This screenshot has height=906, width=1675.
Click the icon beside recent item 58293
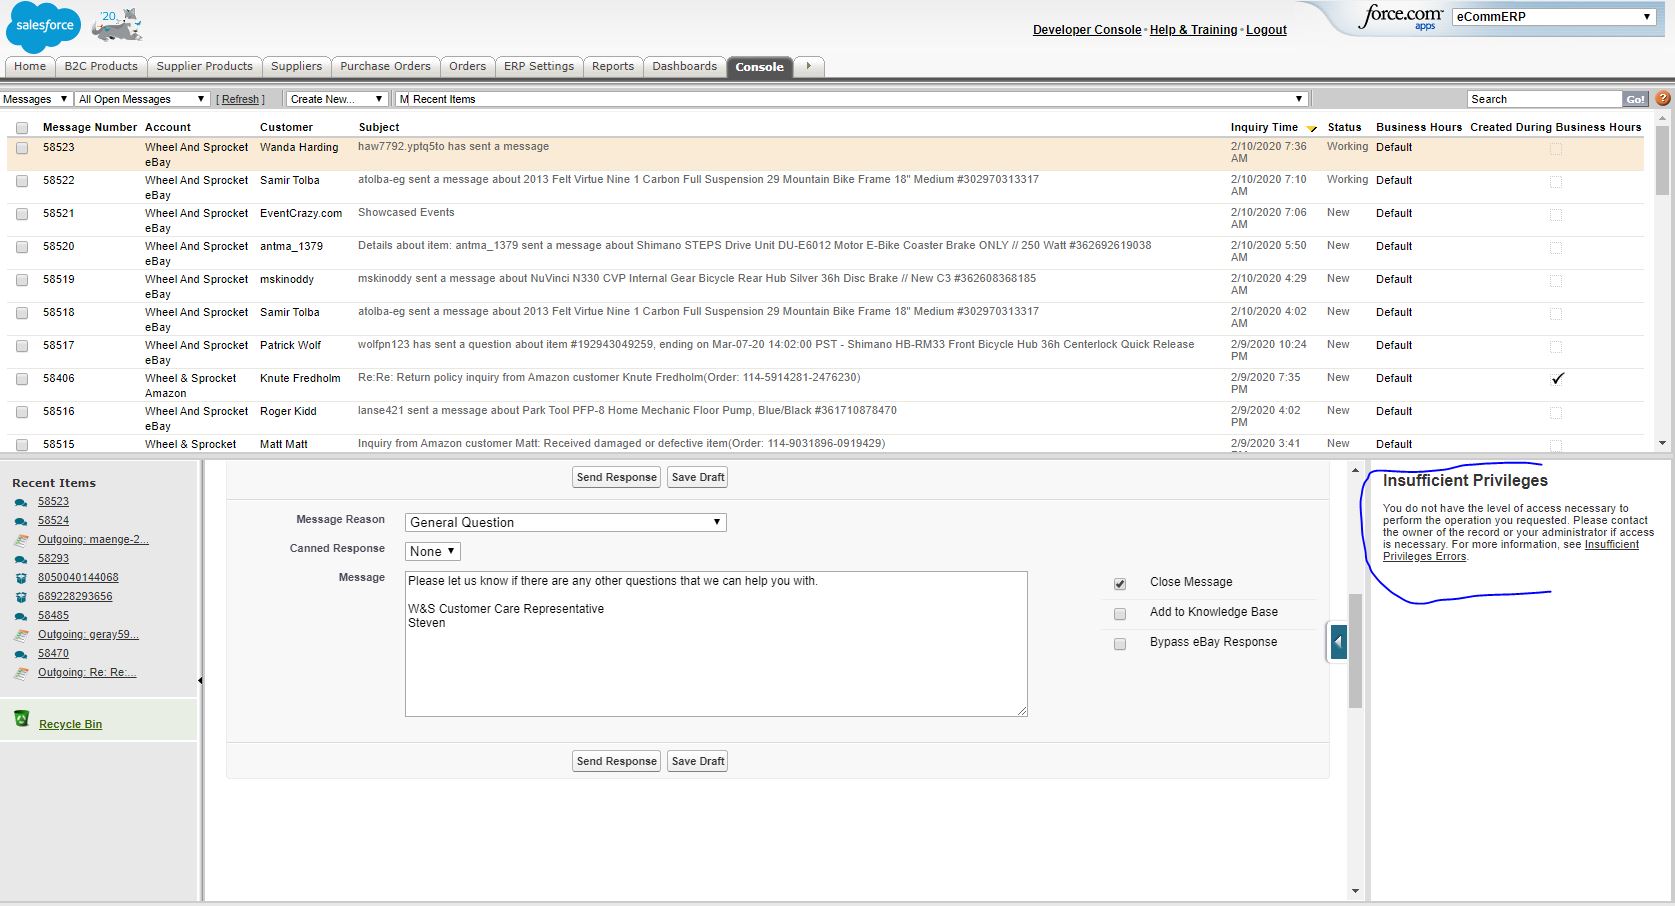tap(21, 559)
